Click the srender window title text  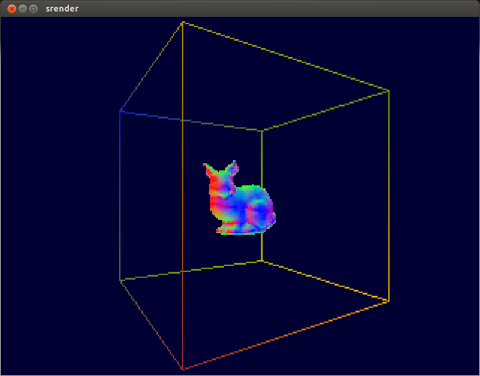click(x=62, y=9)
